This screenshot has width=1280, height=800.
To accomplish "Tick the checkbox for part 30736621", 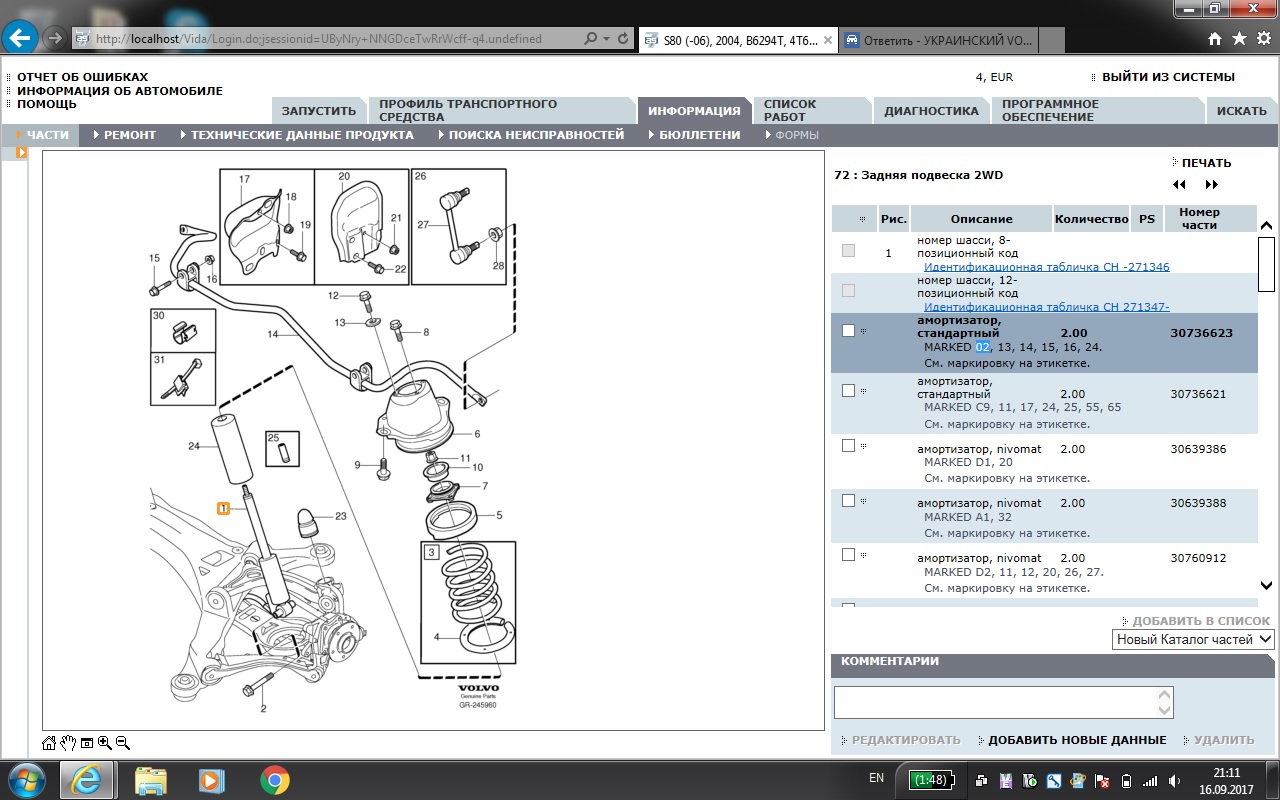I will (x=848, y=391).
